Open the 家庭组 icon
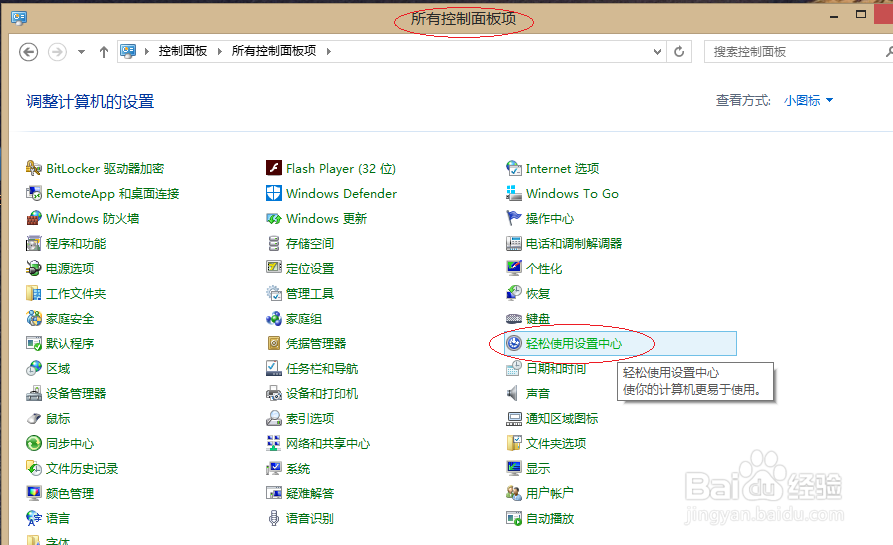Screen dimensions: 893x545 (x=274, y=318)
